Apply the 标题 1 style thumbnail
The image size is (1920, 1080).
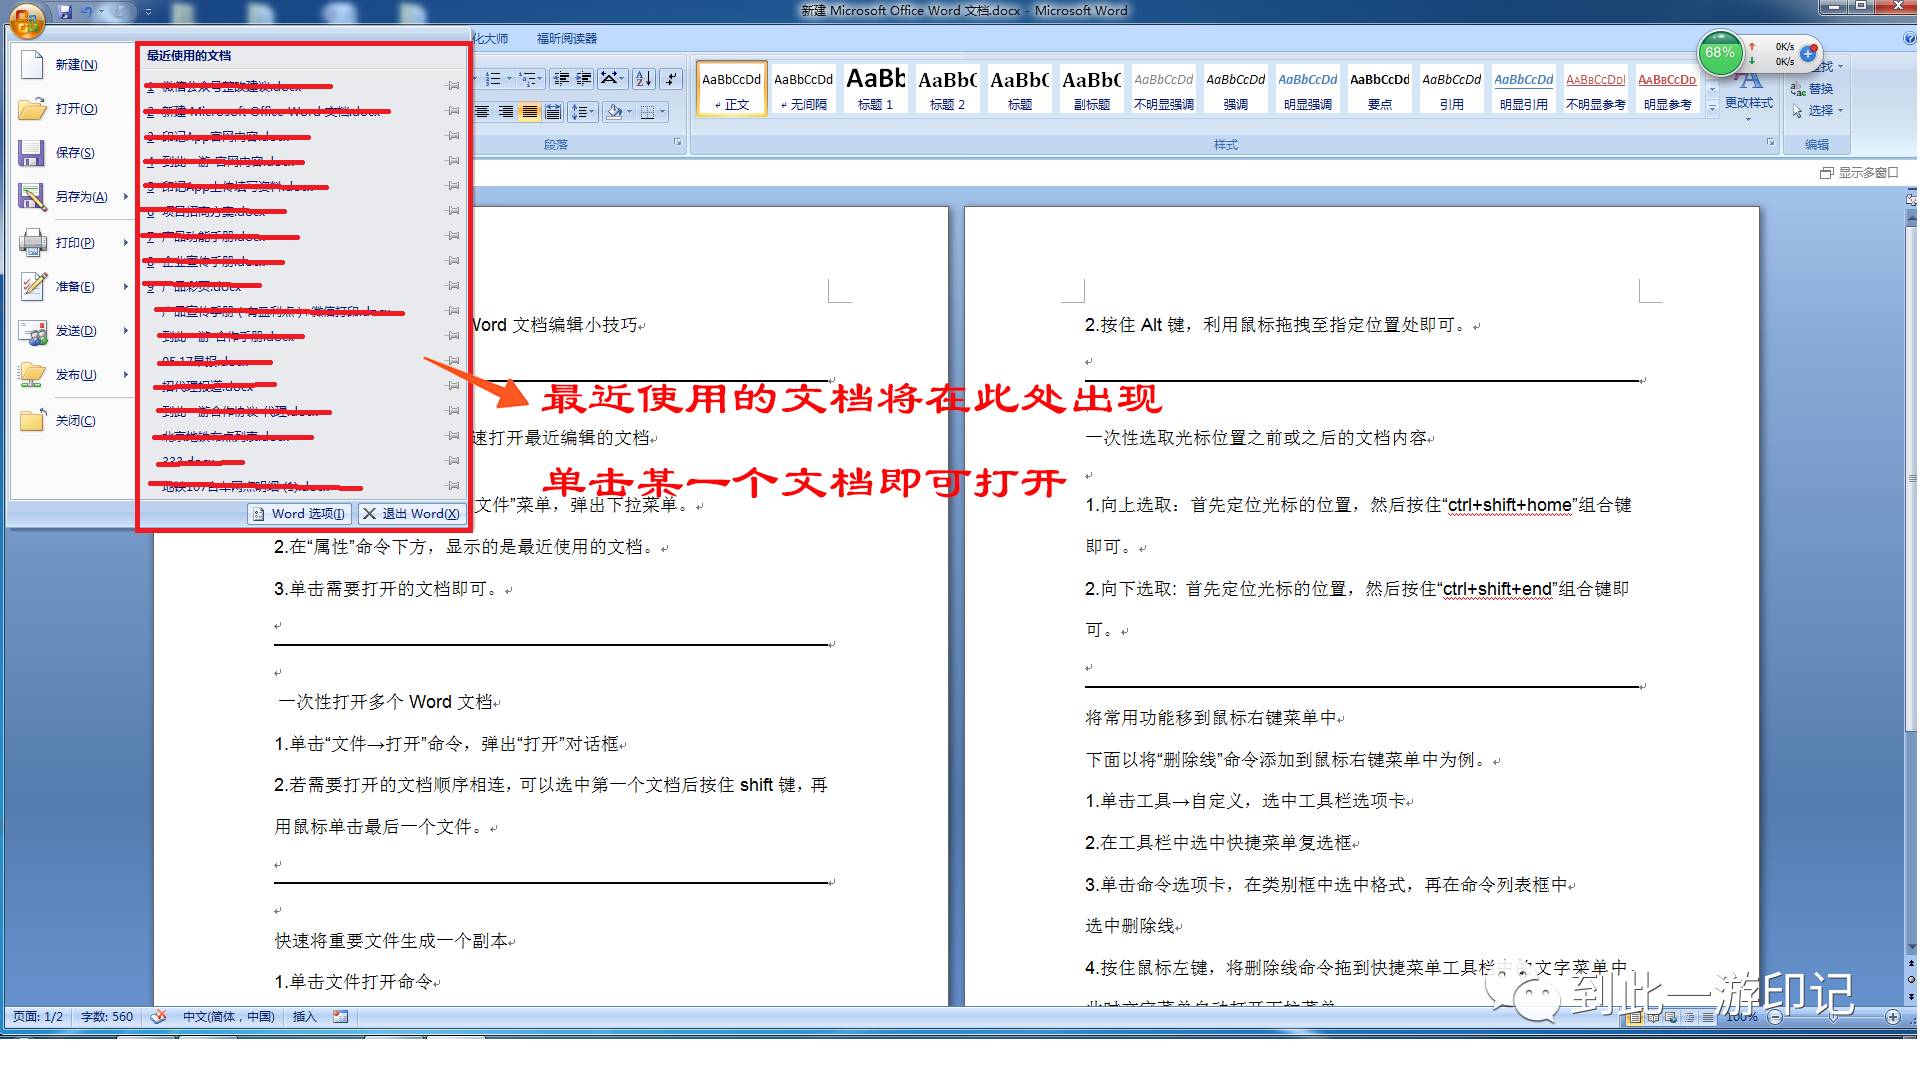pos(875,89)
